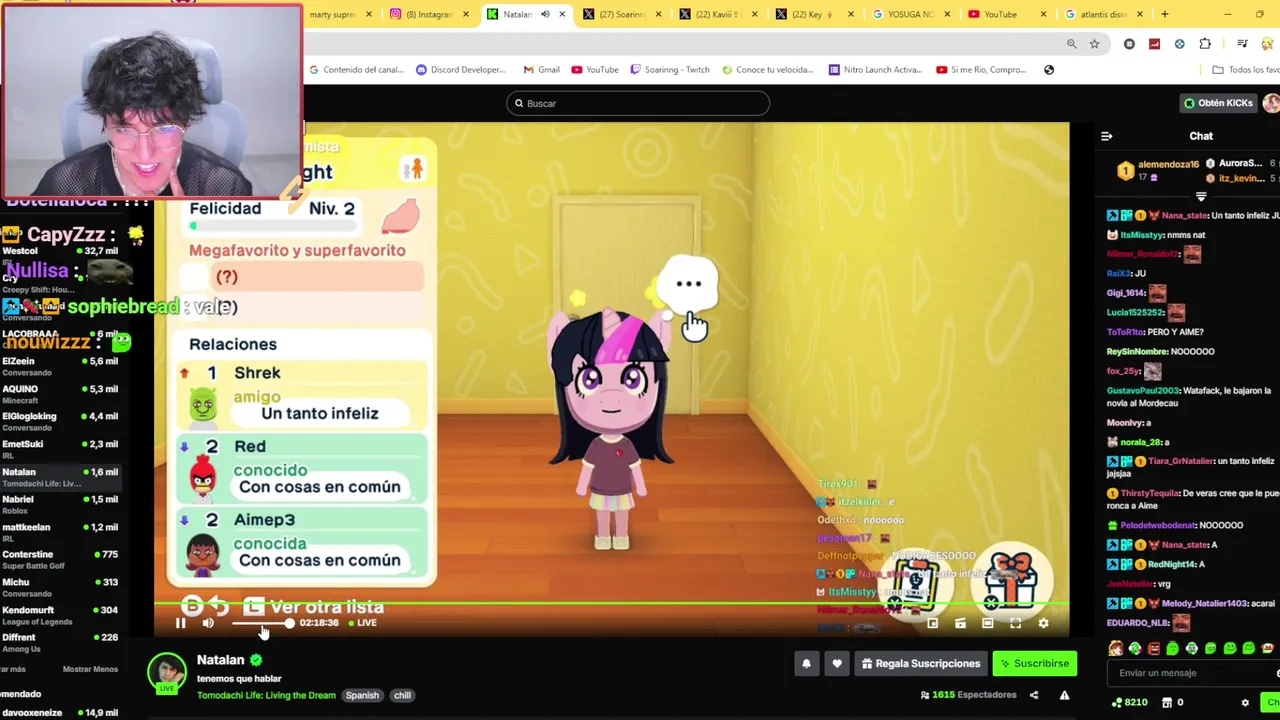
Task: Select the chill tag
Action: tap(402, 695)
